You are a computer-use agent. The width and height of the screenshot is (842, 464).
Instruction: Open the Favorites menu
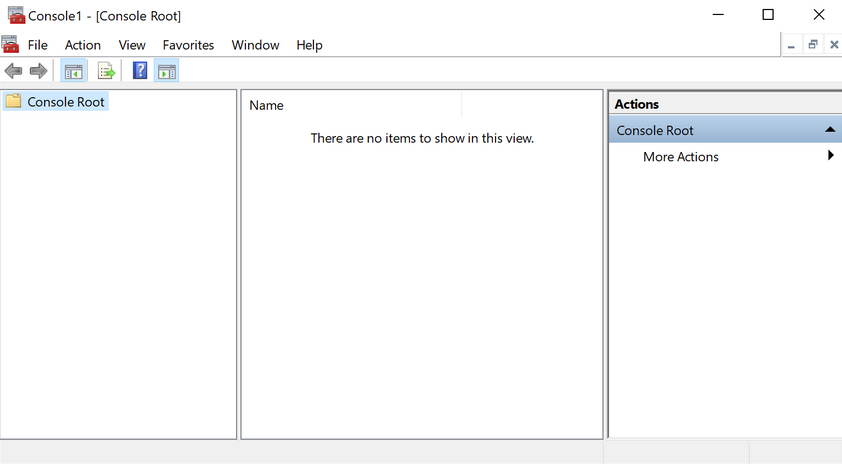(188, 45)
